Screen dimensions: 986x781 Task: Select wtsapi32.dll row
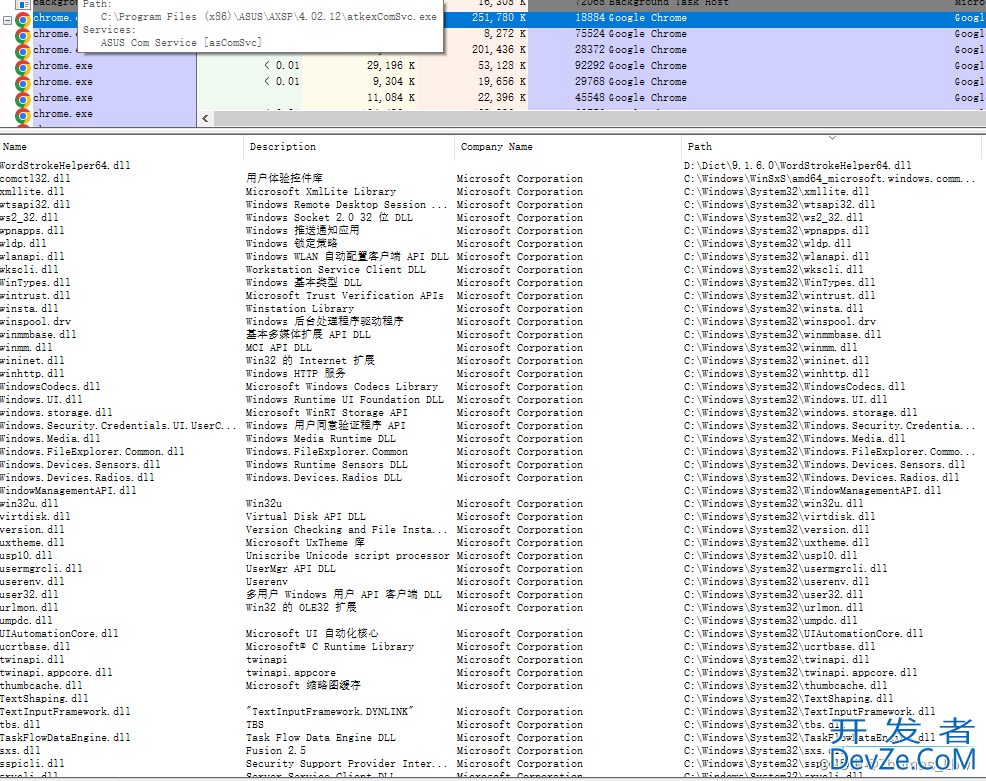point(493,204)
